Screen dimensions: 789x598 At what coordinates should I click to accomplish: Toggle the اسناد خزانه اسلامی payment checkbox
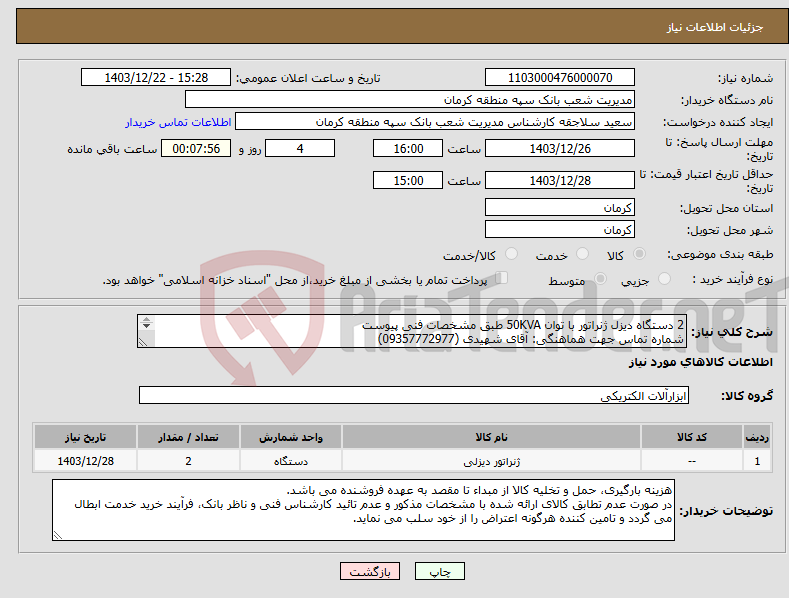[502, 277]
